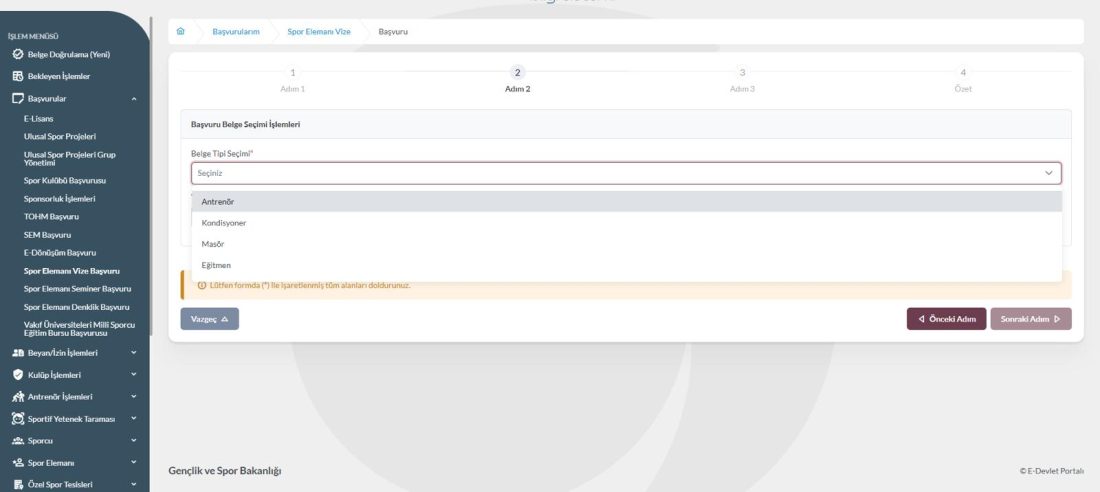
Task: Expand the Beyan/İzin İşlemleri section
Action: (134, 353)
